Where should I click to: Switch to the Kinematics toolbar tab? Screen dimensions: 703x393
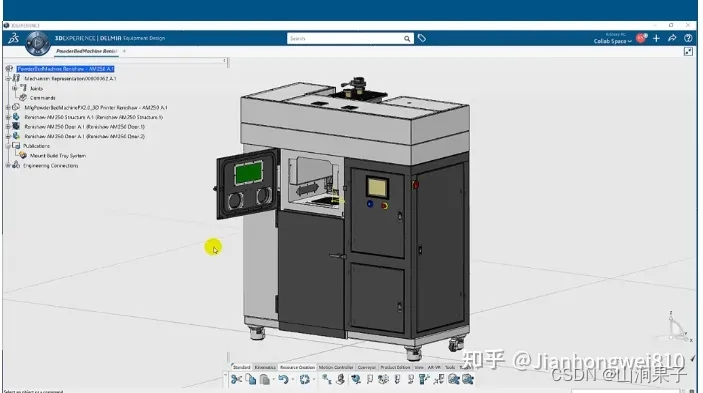pos(265,367)
